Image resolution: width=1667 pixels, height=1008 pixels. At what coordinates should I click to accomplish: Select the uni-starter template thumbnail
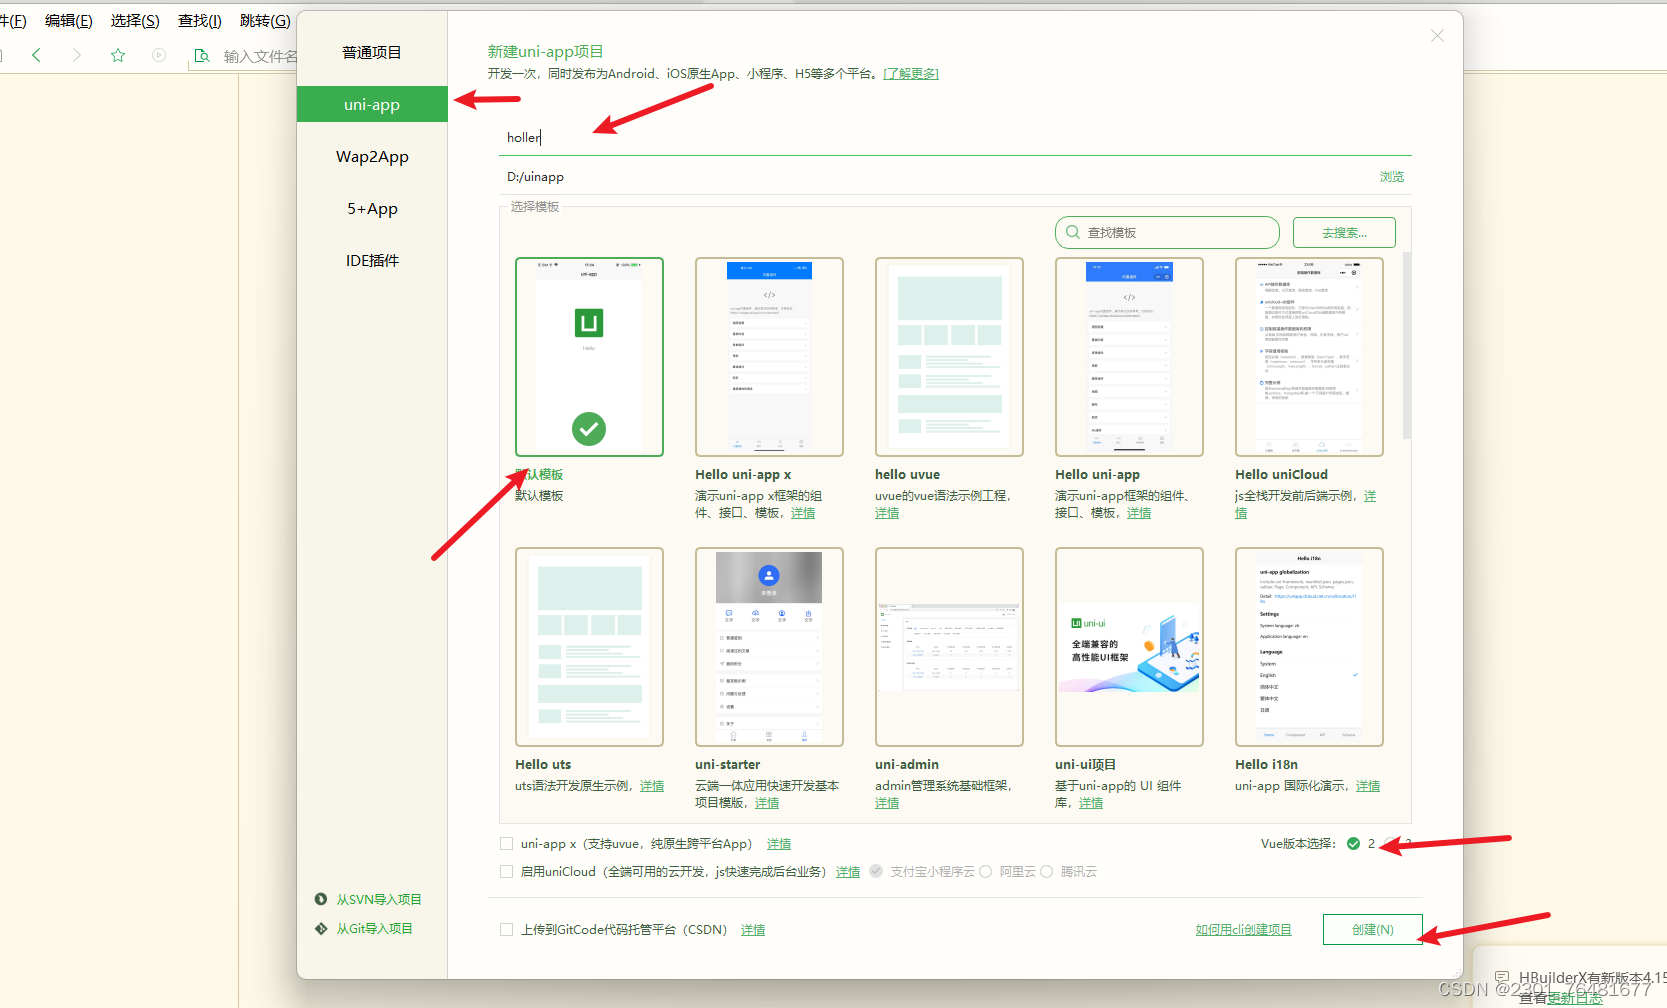pos(769,647)
